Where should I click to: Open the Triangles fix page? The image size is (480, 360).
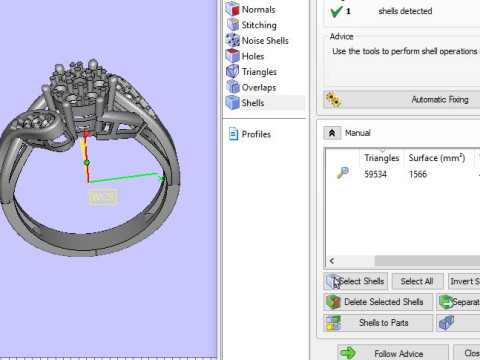coord(259,72)
